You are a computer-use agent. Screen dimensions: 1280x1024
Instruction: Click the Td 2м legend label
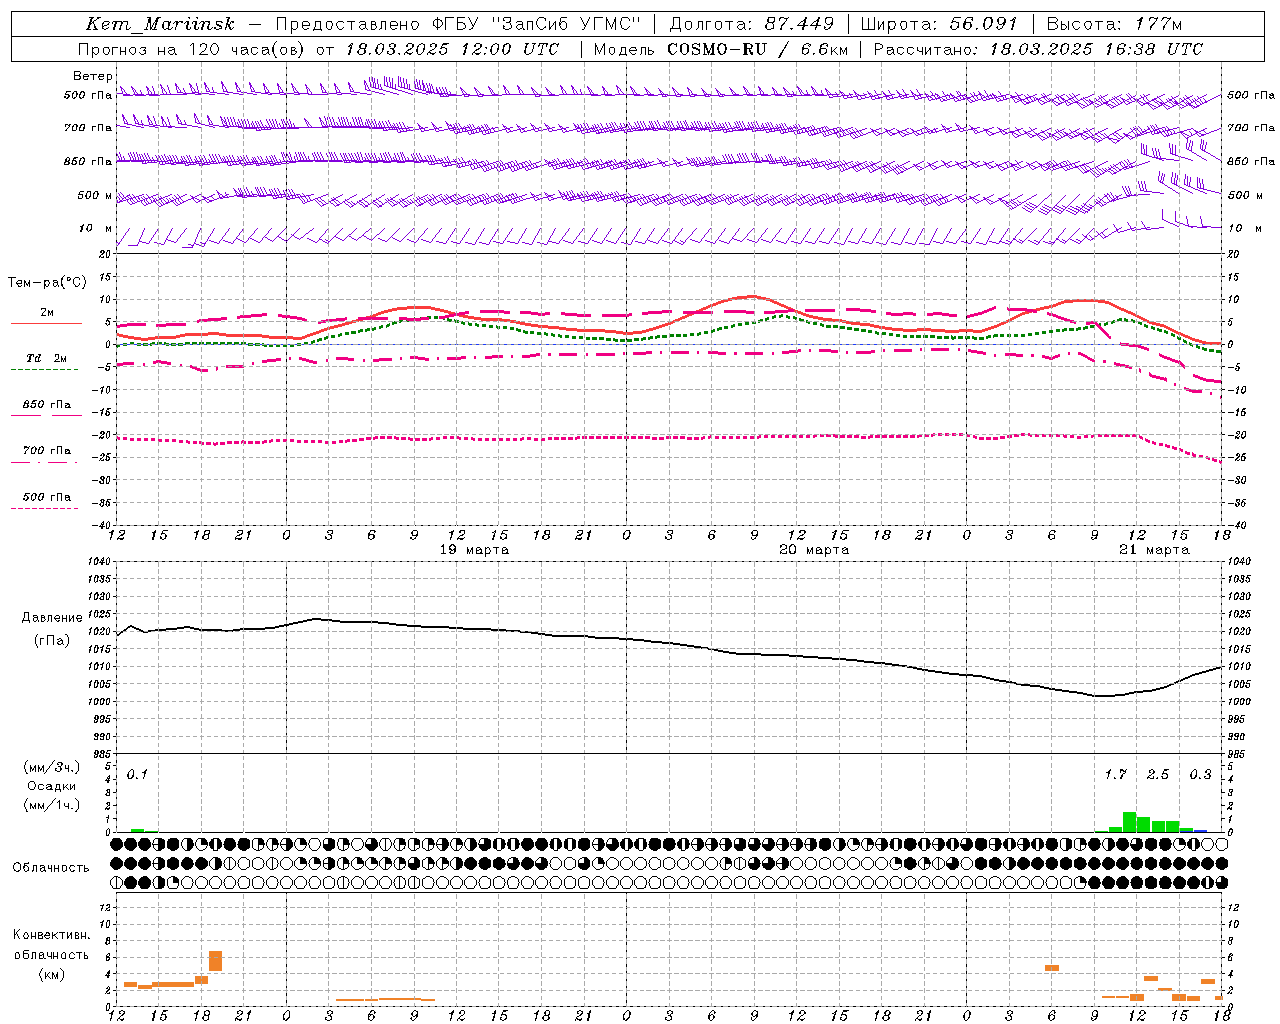tap(46, 358)
